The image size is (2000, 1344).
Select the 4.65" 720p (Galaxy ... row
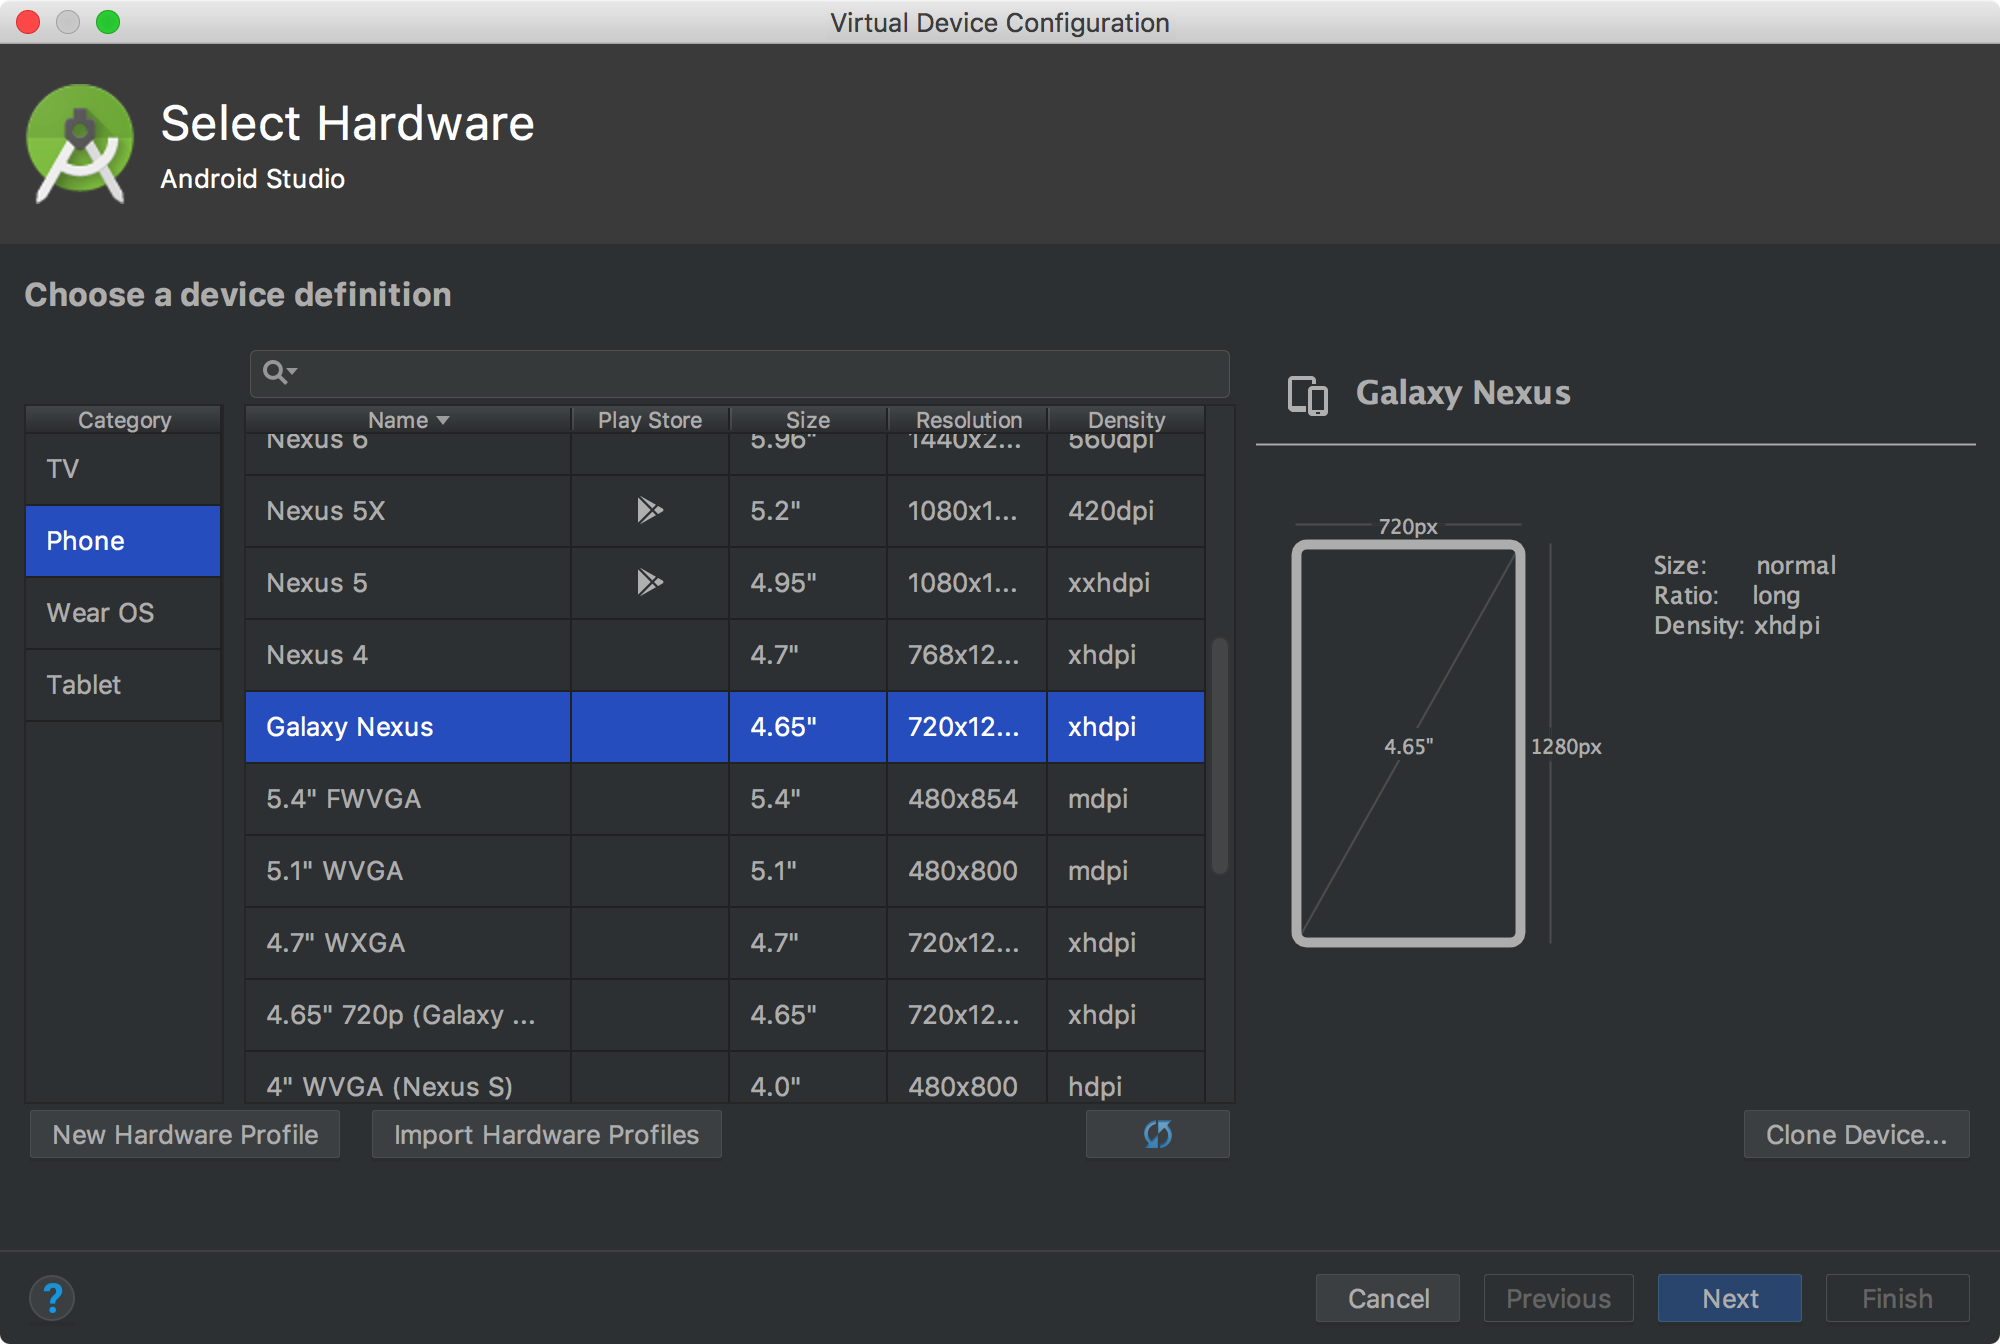point(725,1015)
